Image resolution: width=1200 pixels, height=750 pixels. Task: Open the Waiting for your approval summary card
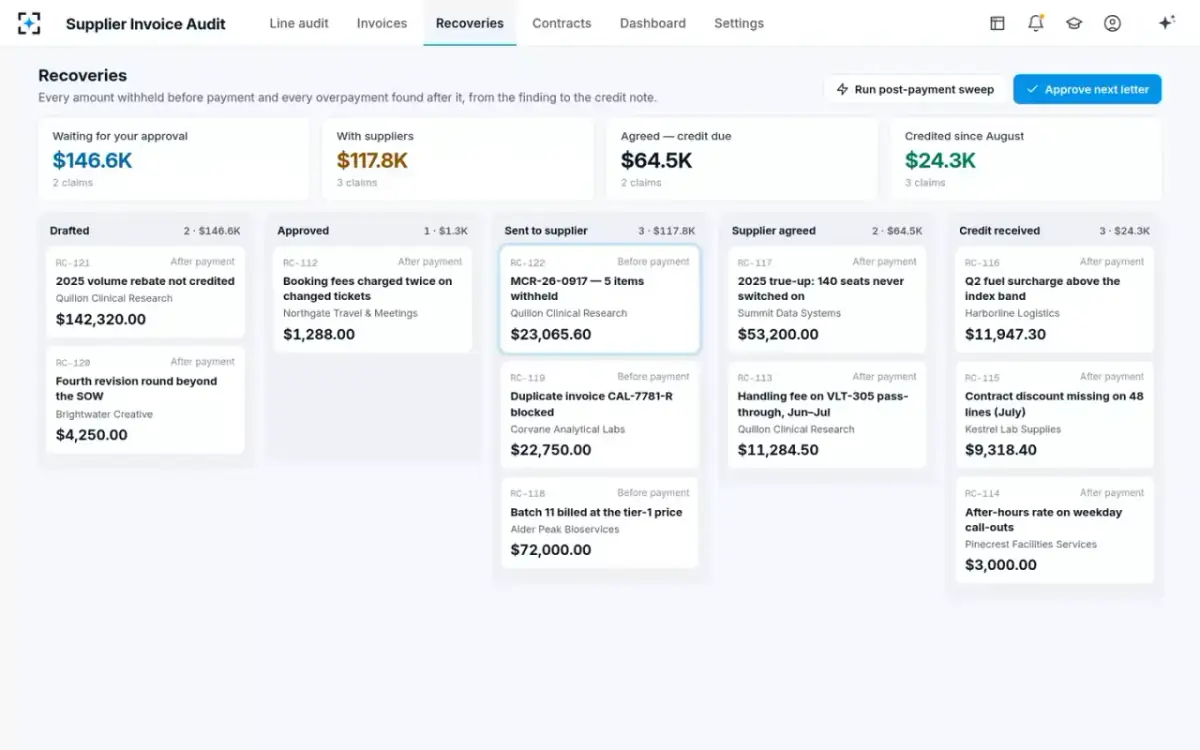click(x=174, y=159)
